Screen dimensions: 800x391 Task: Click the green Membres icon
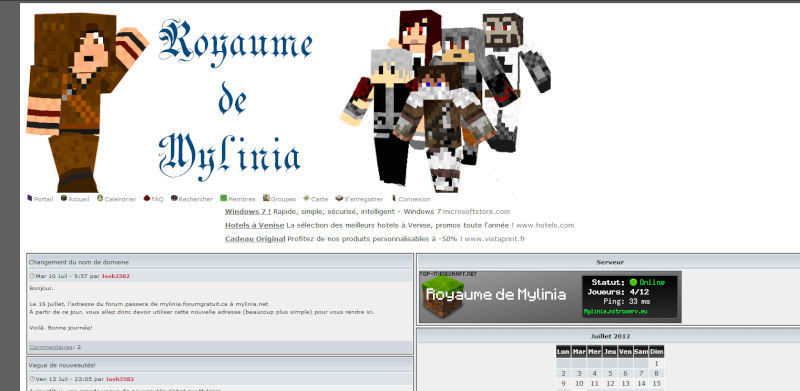[223, 198]
